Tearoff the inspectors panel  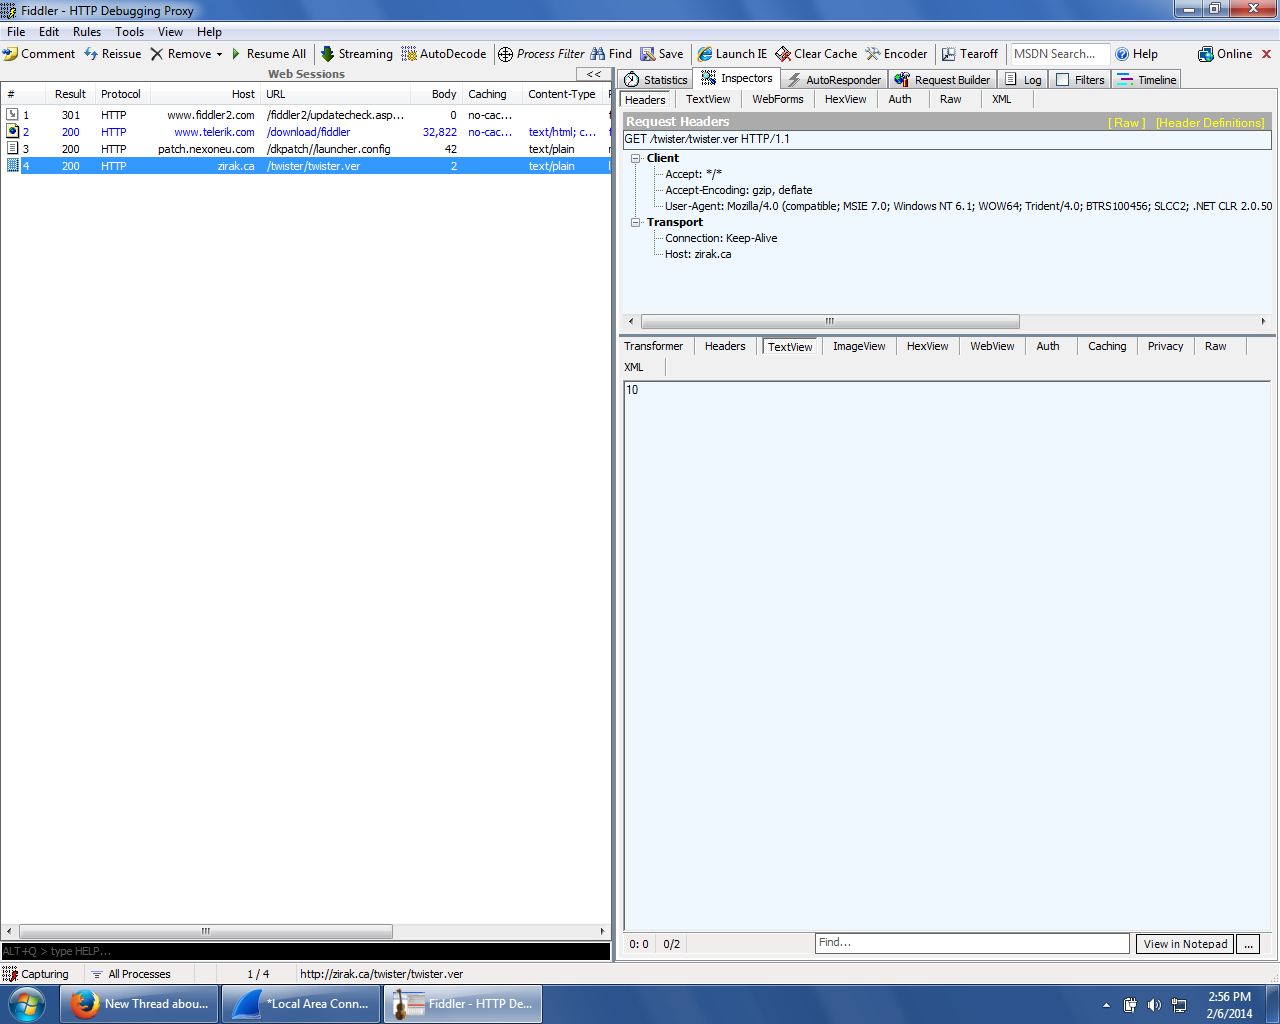coord(970,54)
